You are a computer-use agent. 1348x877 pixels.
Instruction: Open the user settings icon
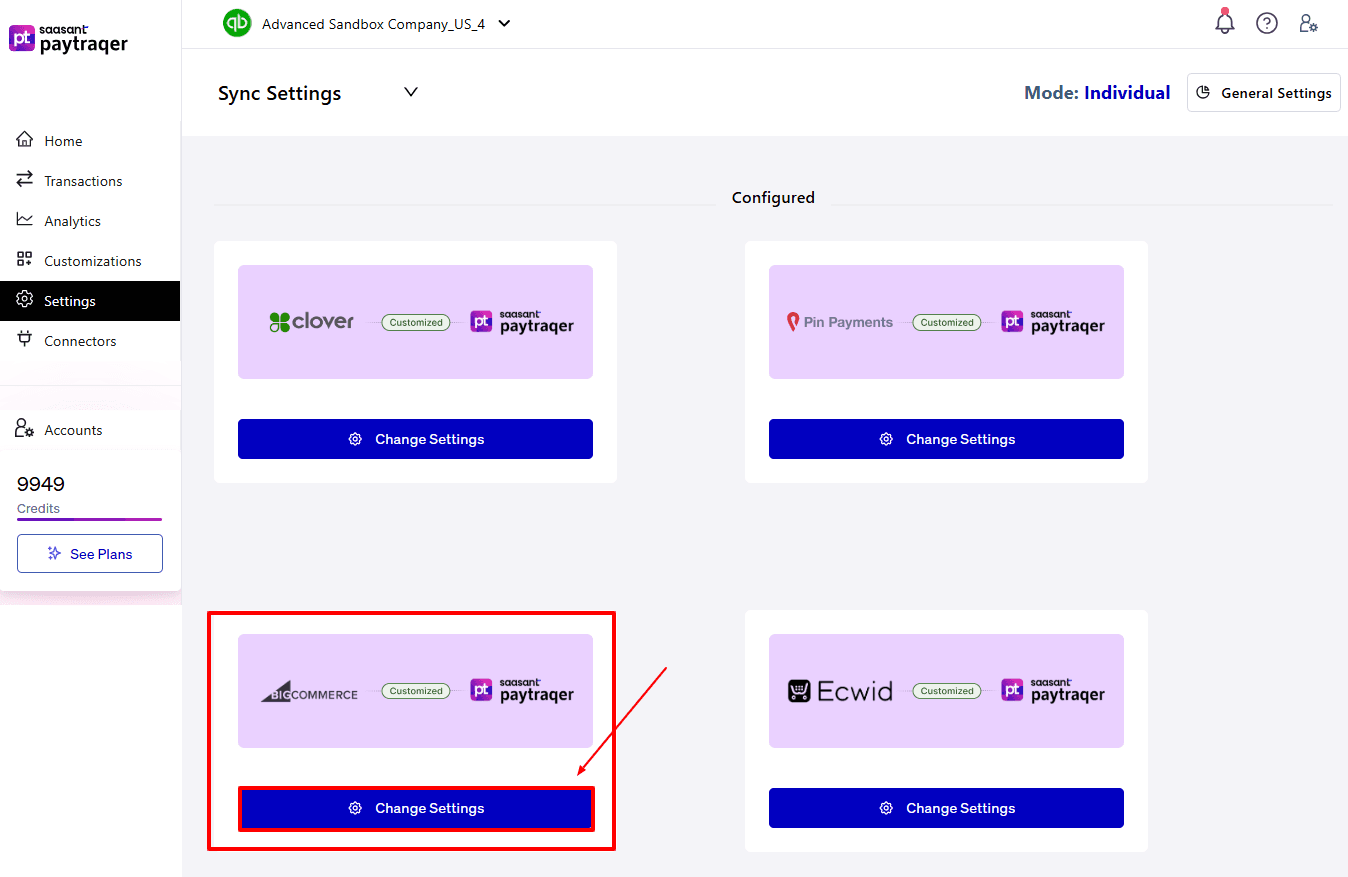coord(1308,23)
